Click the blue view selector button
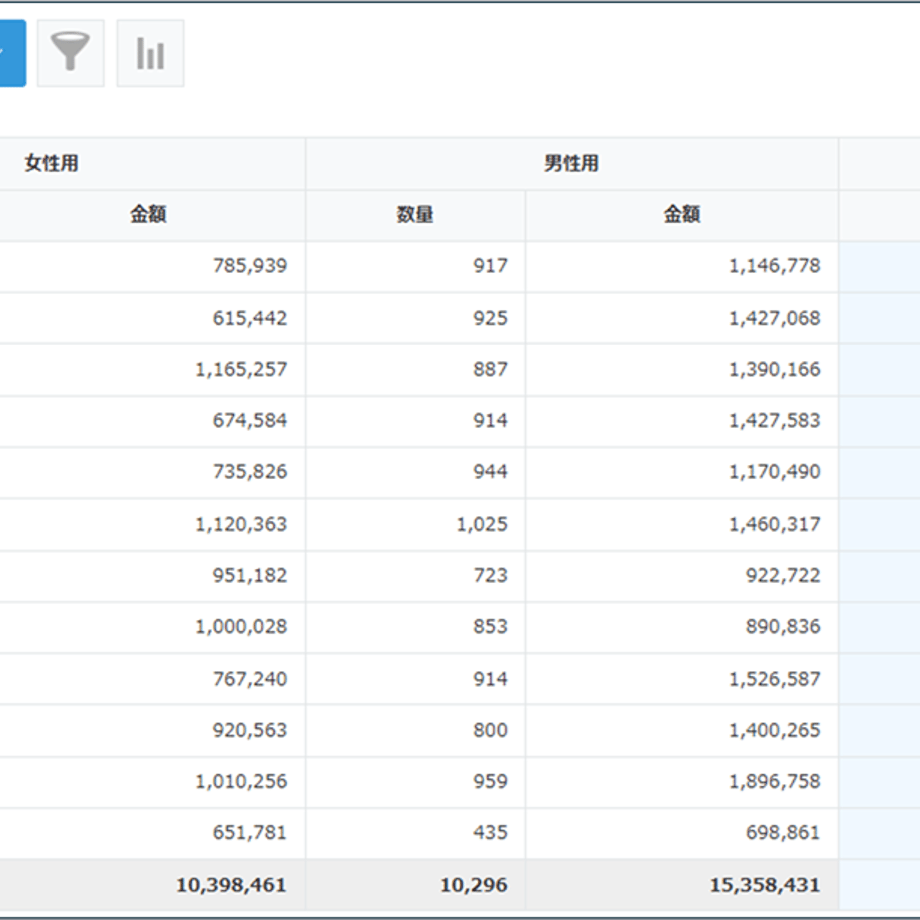The width and height of the screenshot is (920, 920). [x=12, y=53]
